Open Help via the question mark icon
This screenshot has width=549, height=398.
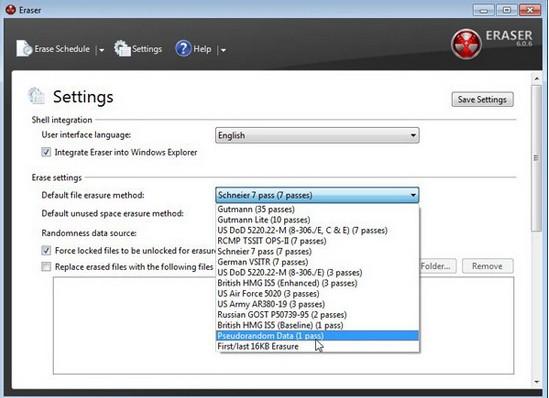(x=183, y=49)
